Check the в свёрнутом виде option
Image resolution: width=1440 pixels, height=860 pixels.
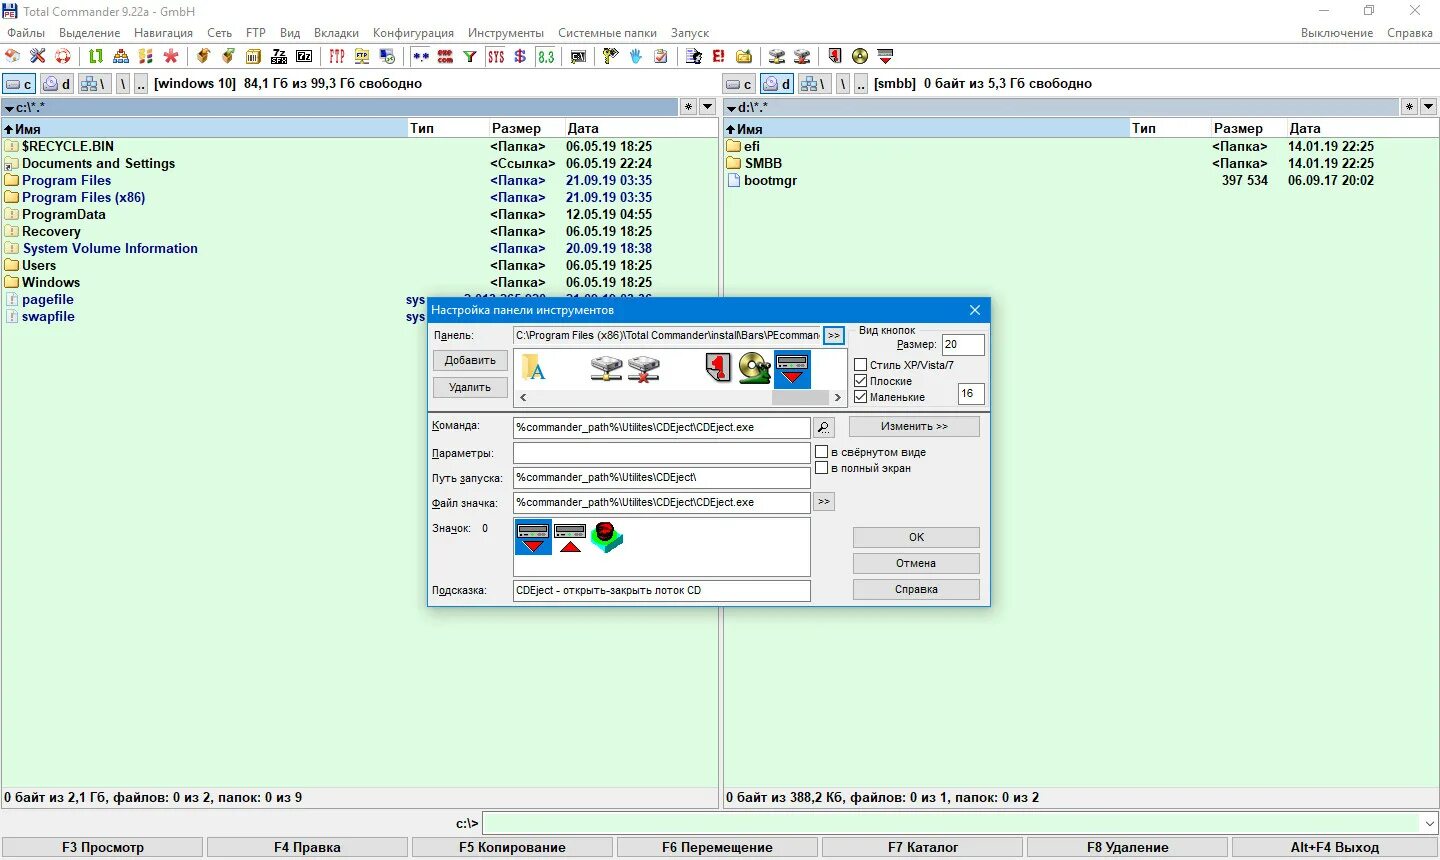click(x=821, y=452)
